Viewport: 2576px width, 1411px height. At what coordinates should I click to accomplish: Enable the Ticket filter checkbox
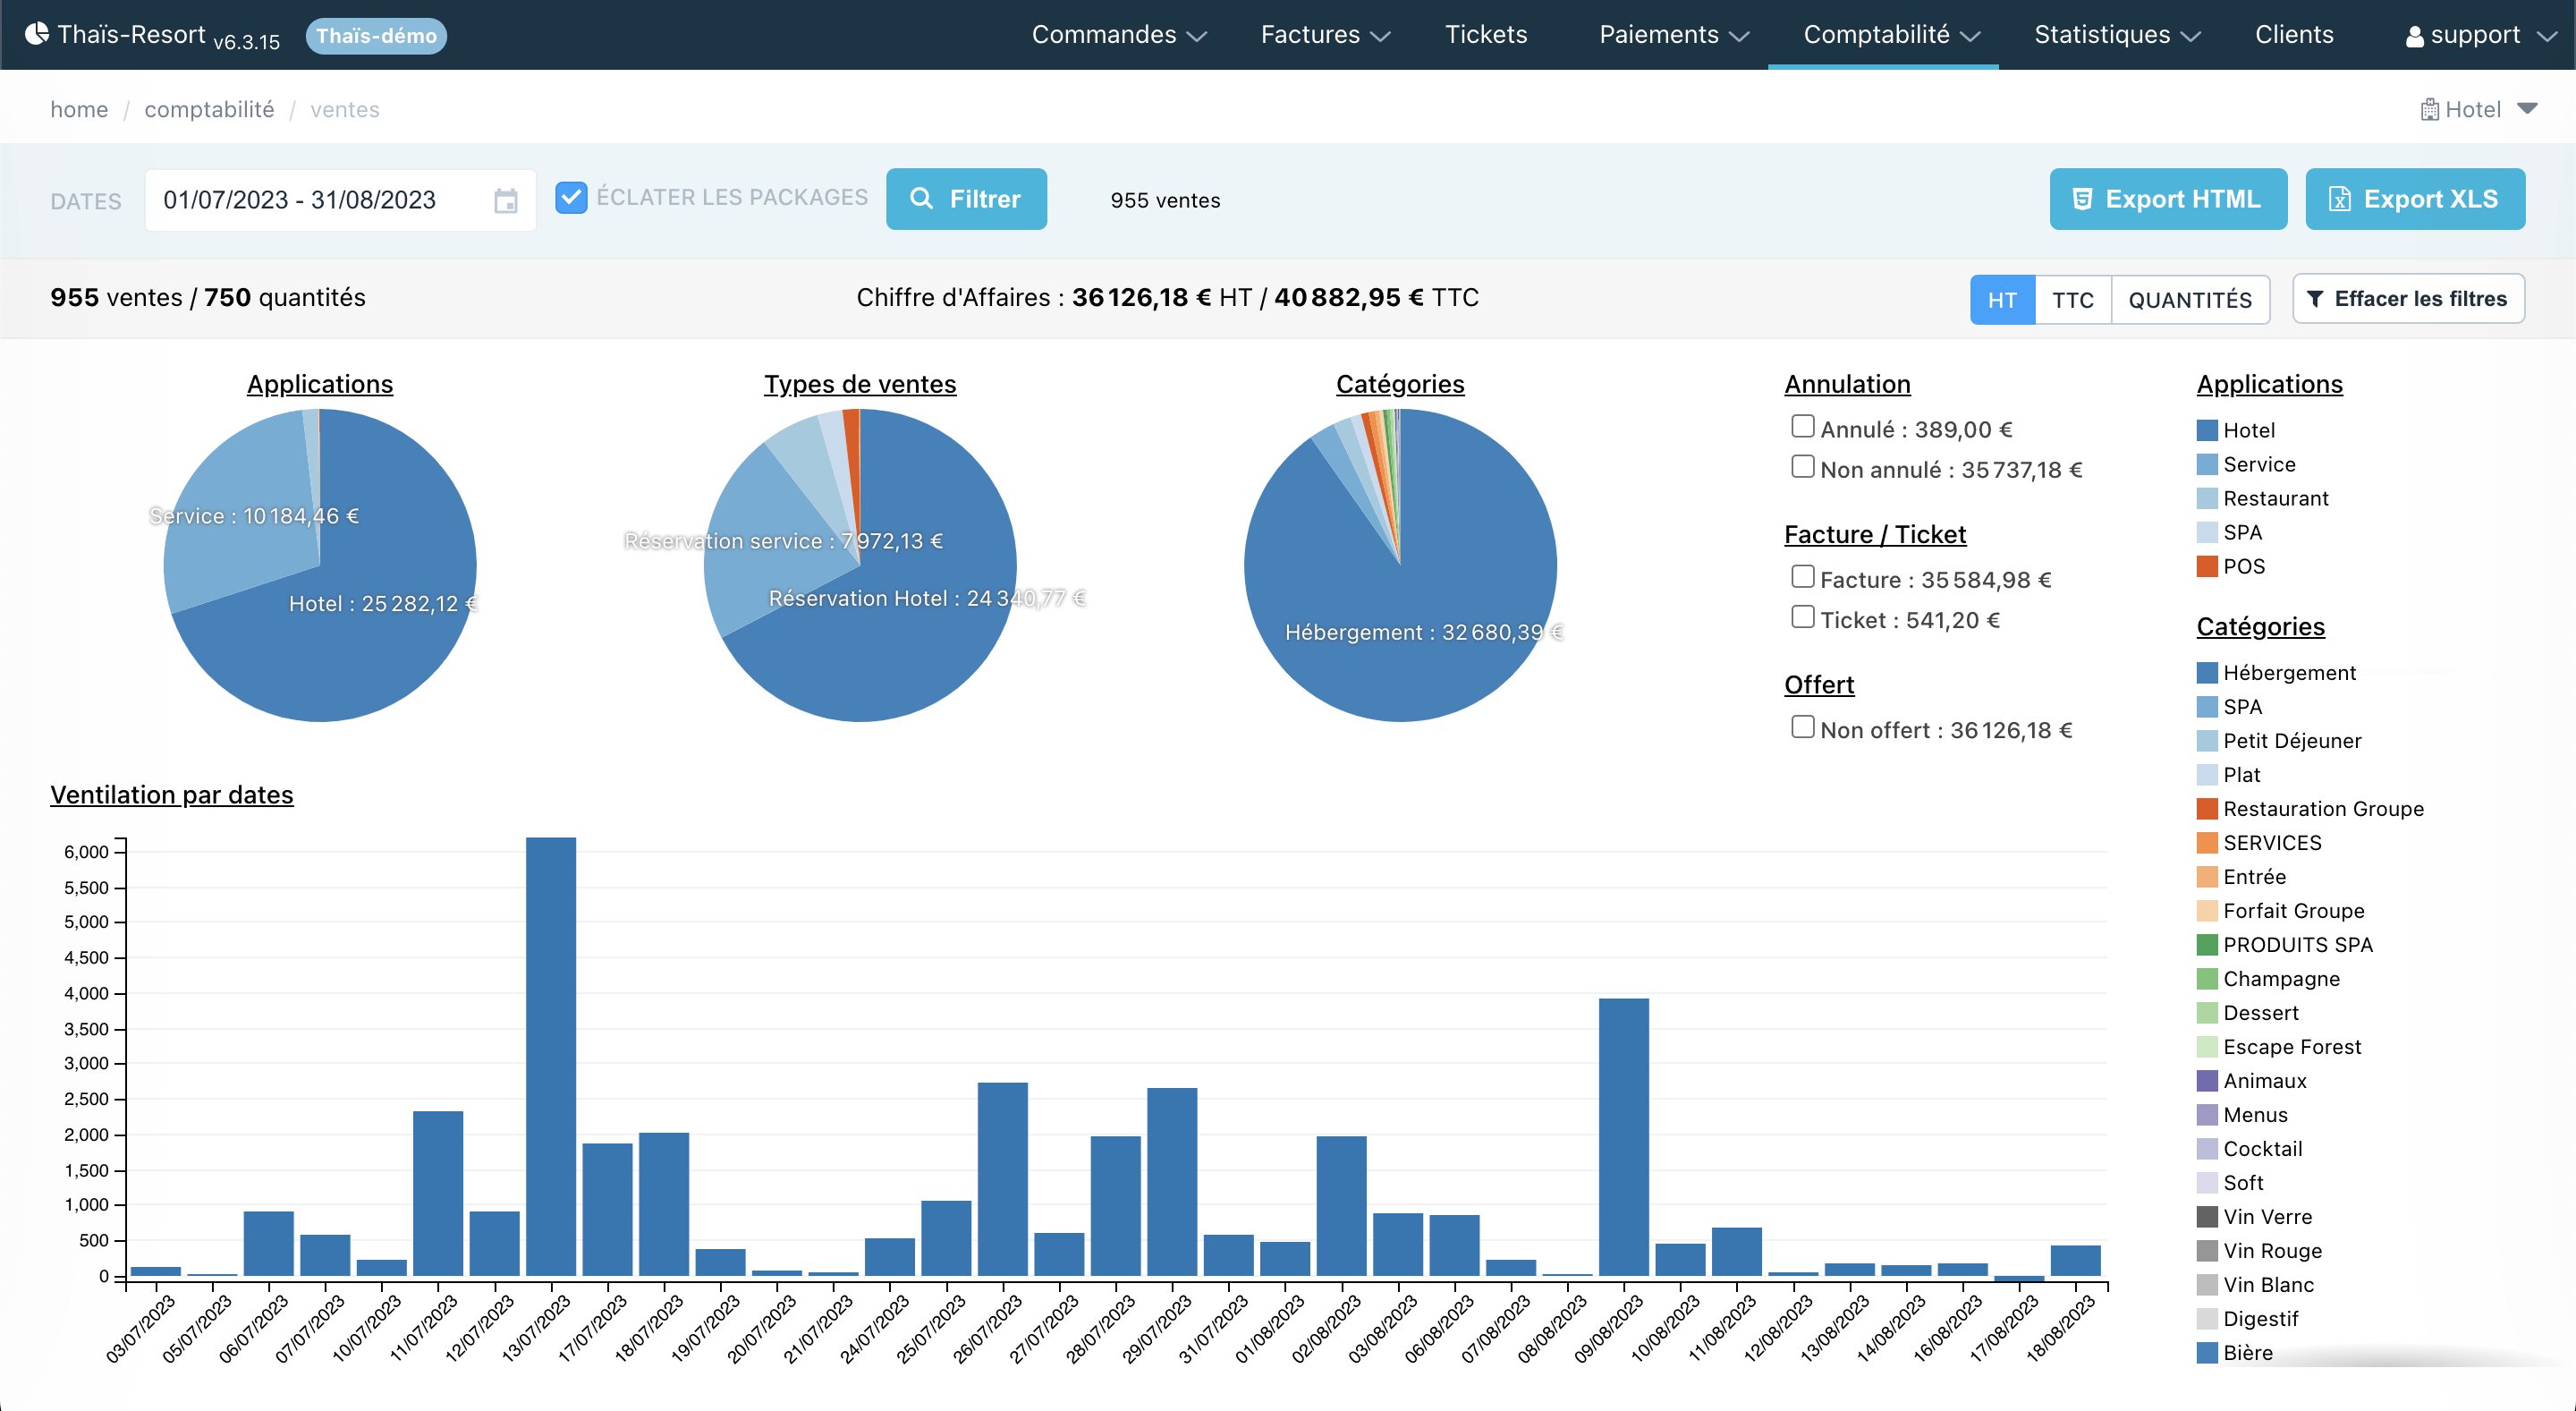1802,617
